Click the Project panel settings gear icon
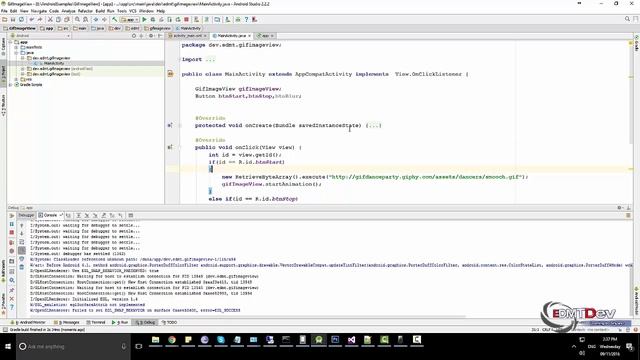 (151, 36)
